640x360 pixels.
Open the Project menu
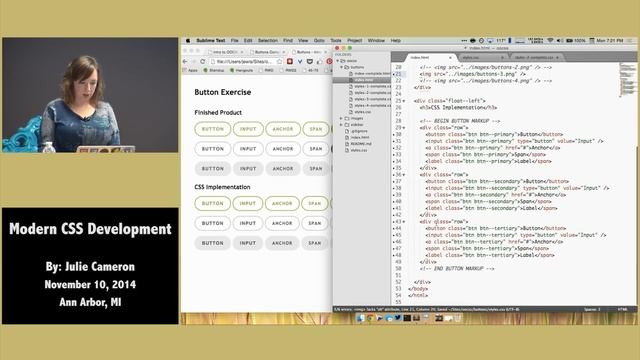click(355, 40)
